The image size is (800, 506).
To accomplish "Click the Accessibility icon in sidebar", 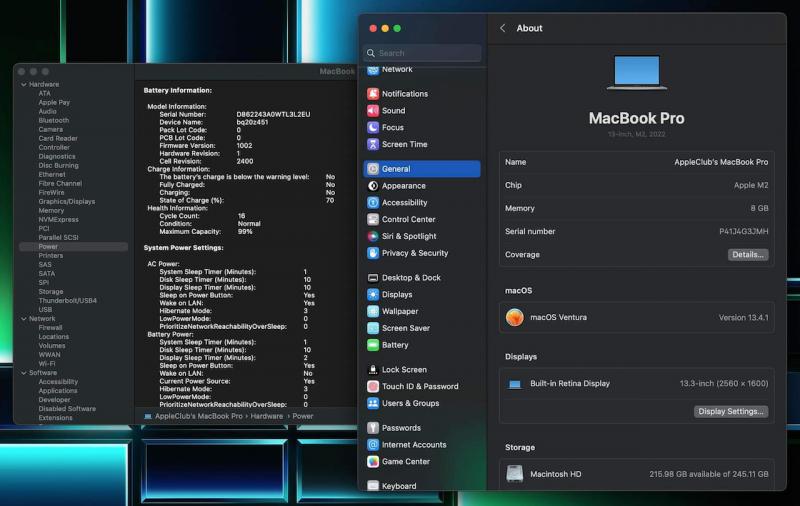I will click(373, 203).
